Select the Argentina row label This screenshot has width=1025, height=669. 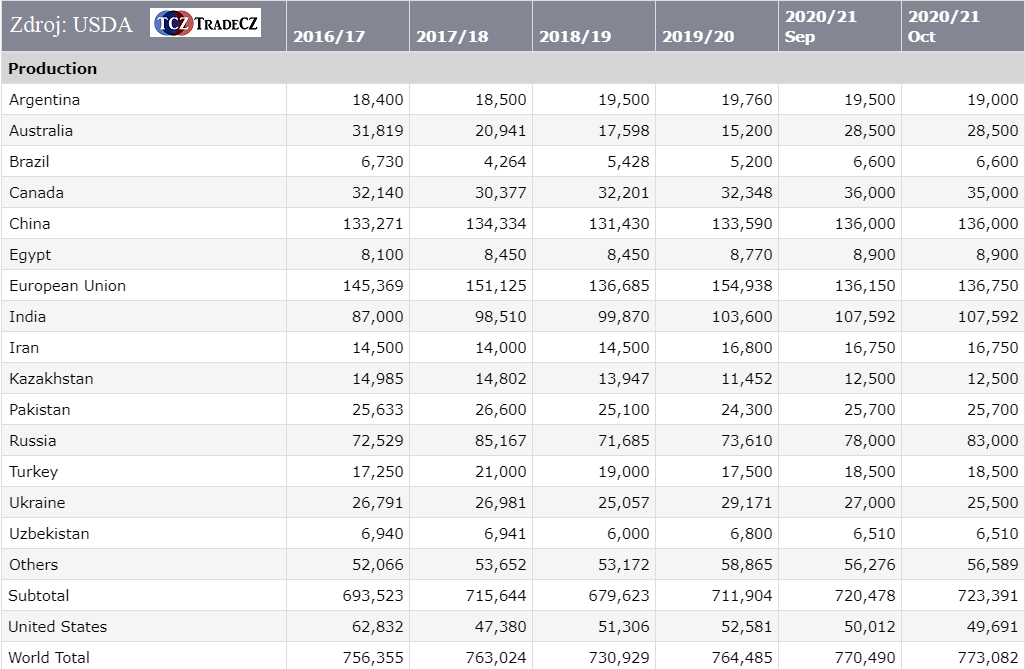pyautogui.click(x=44, y=100)
